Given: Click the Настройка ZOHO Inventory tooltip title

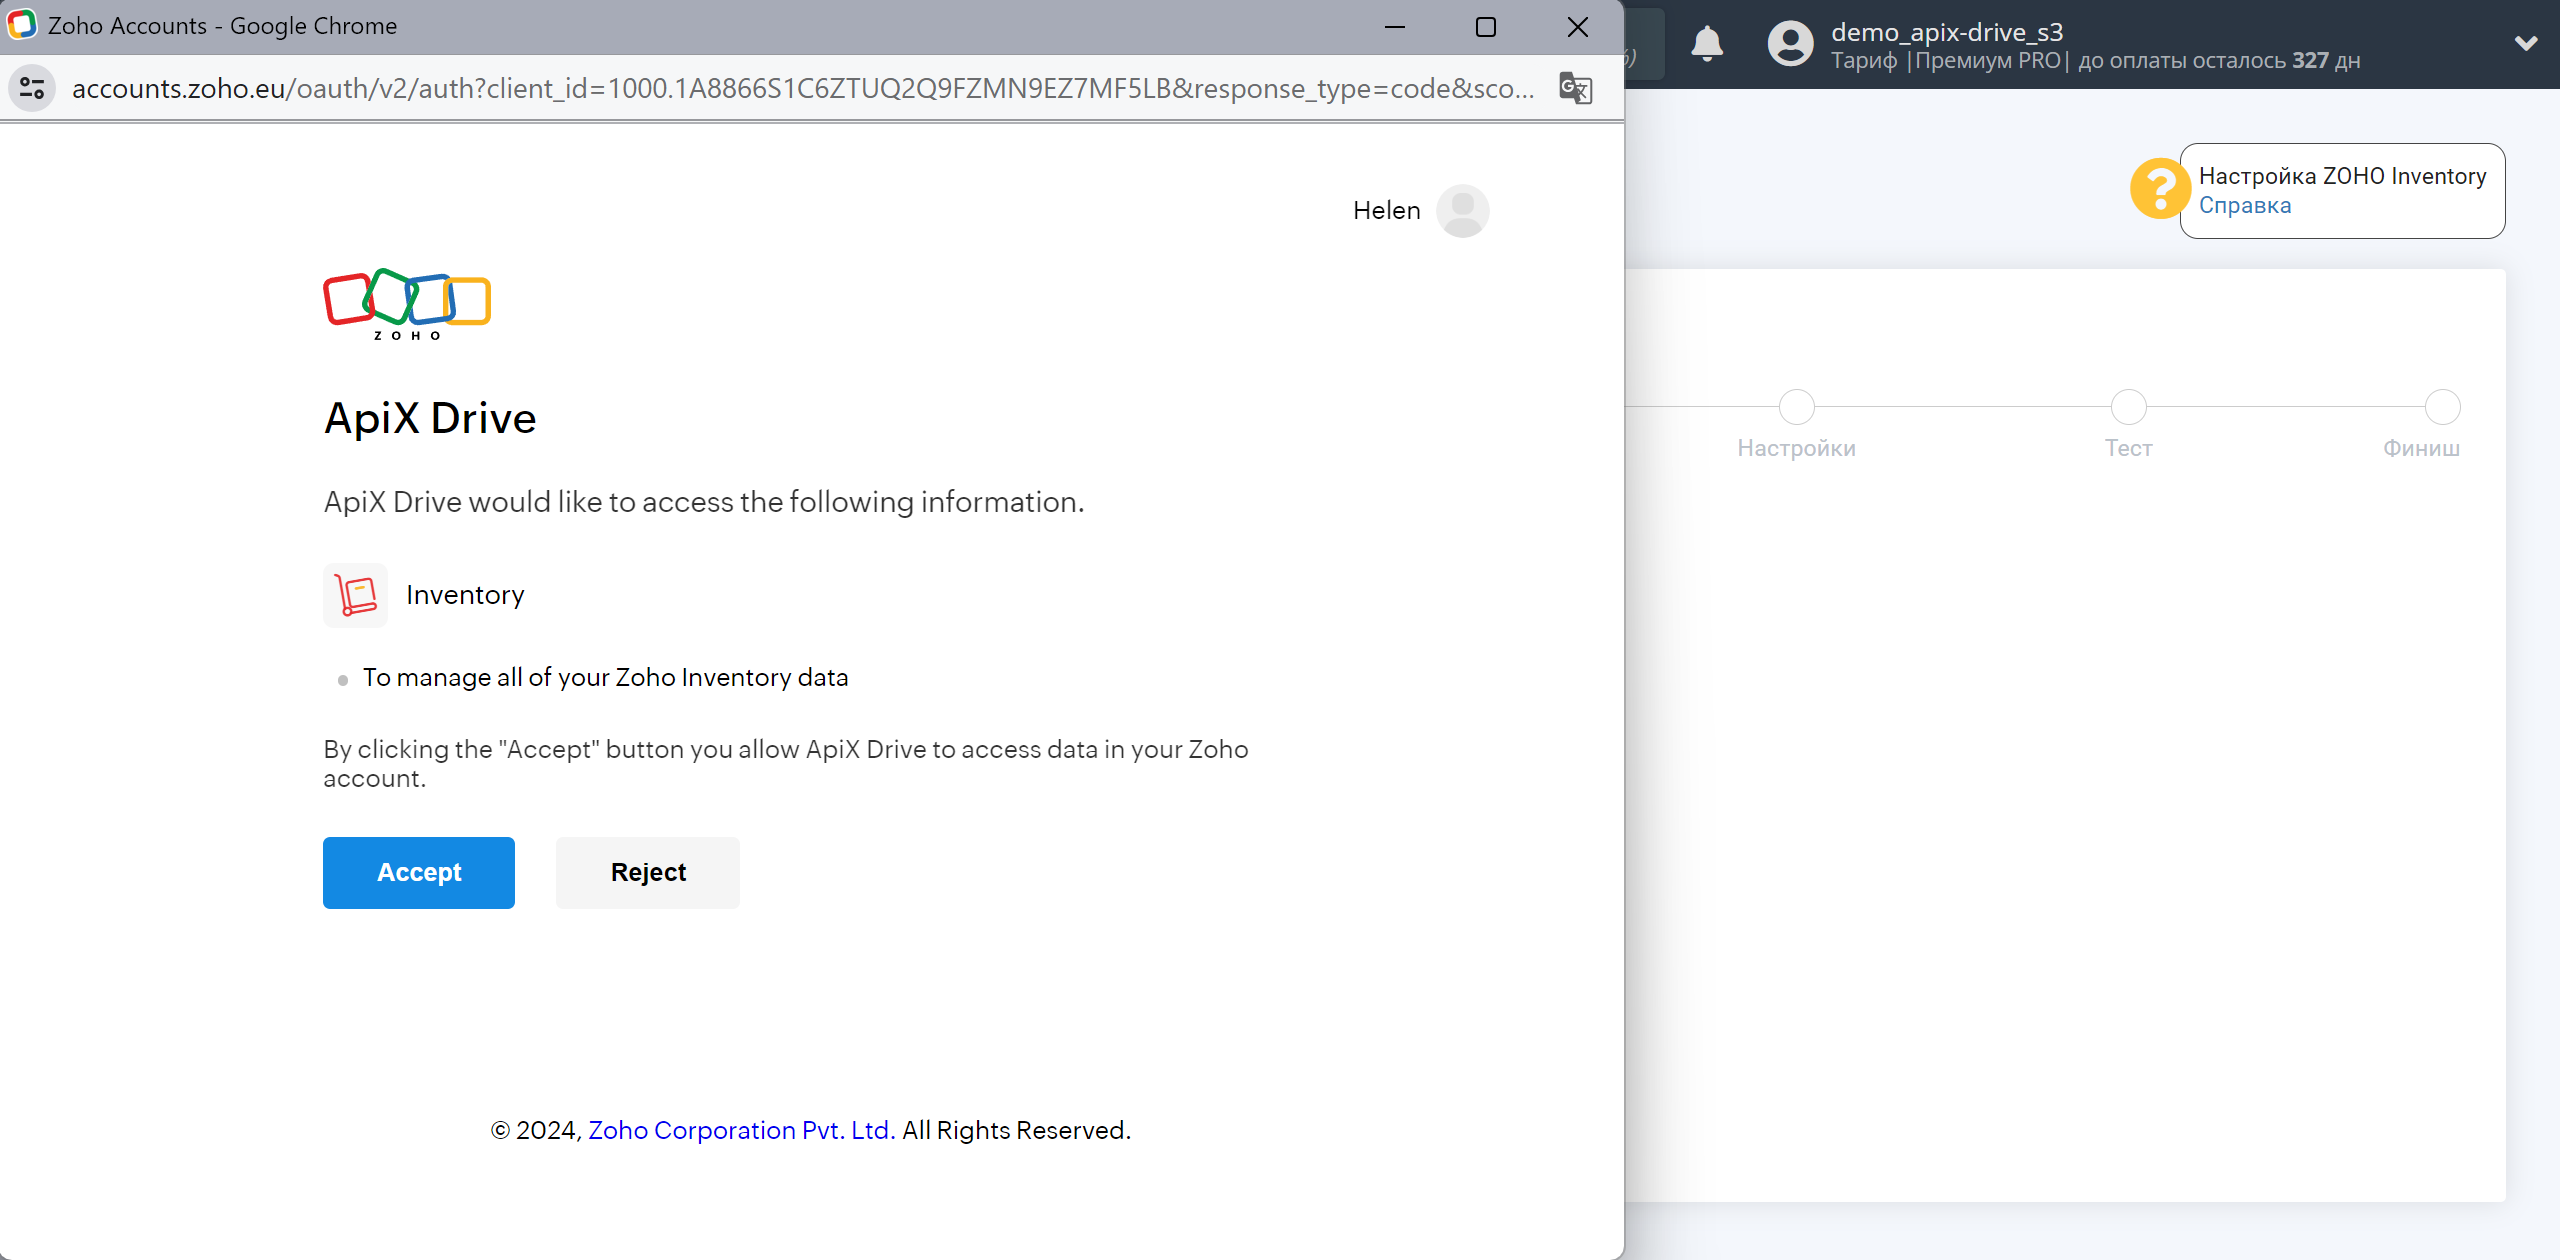Looking at the screenshot, I should click(x=2342, y=176).
